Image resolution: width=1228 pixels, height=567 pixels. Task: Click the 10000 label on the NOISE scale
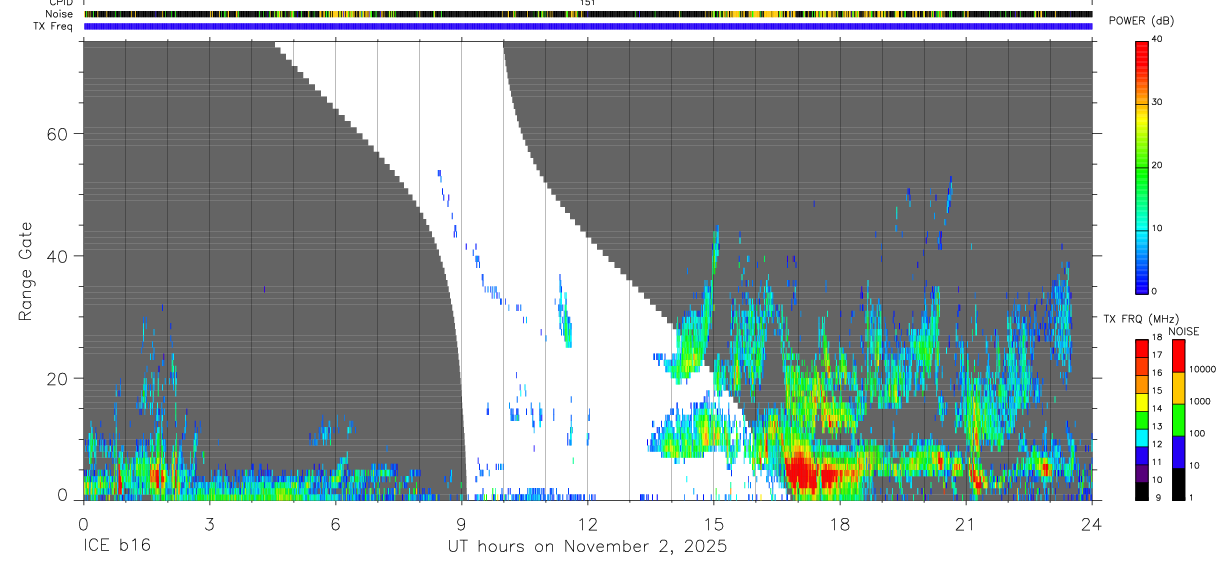pos(1203,370)
